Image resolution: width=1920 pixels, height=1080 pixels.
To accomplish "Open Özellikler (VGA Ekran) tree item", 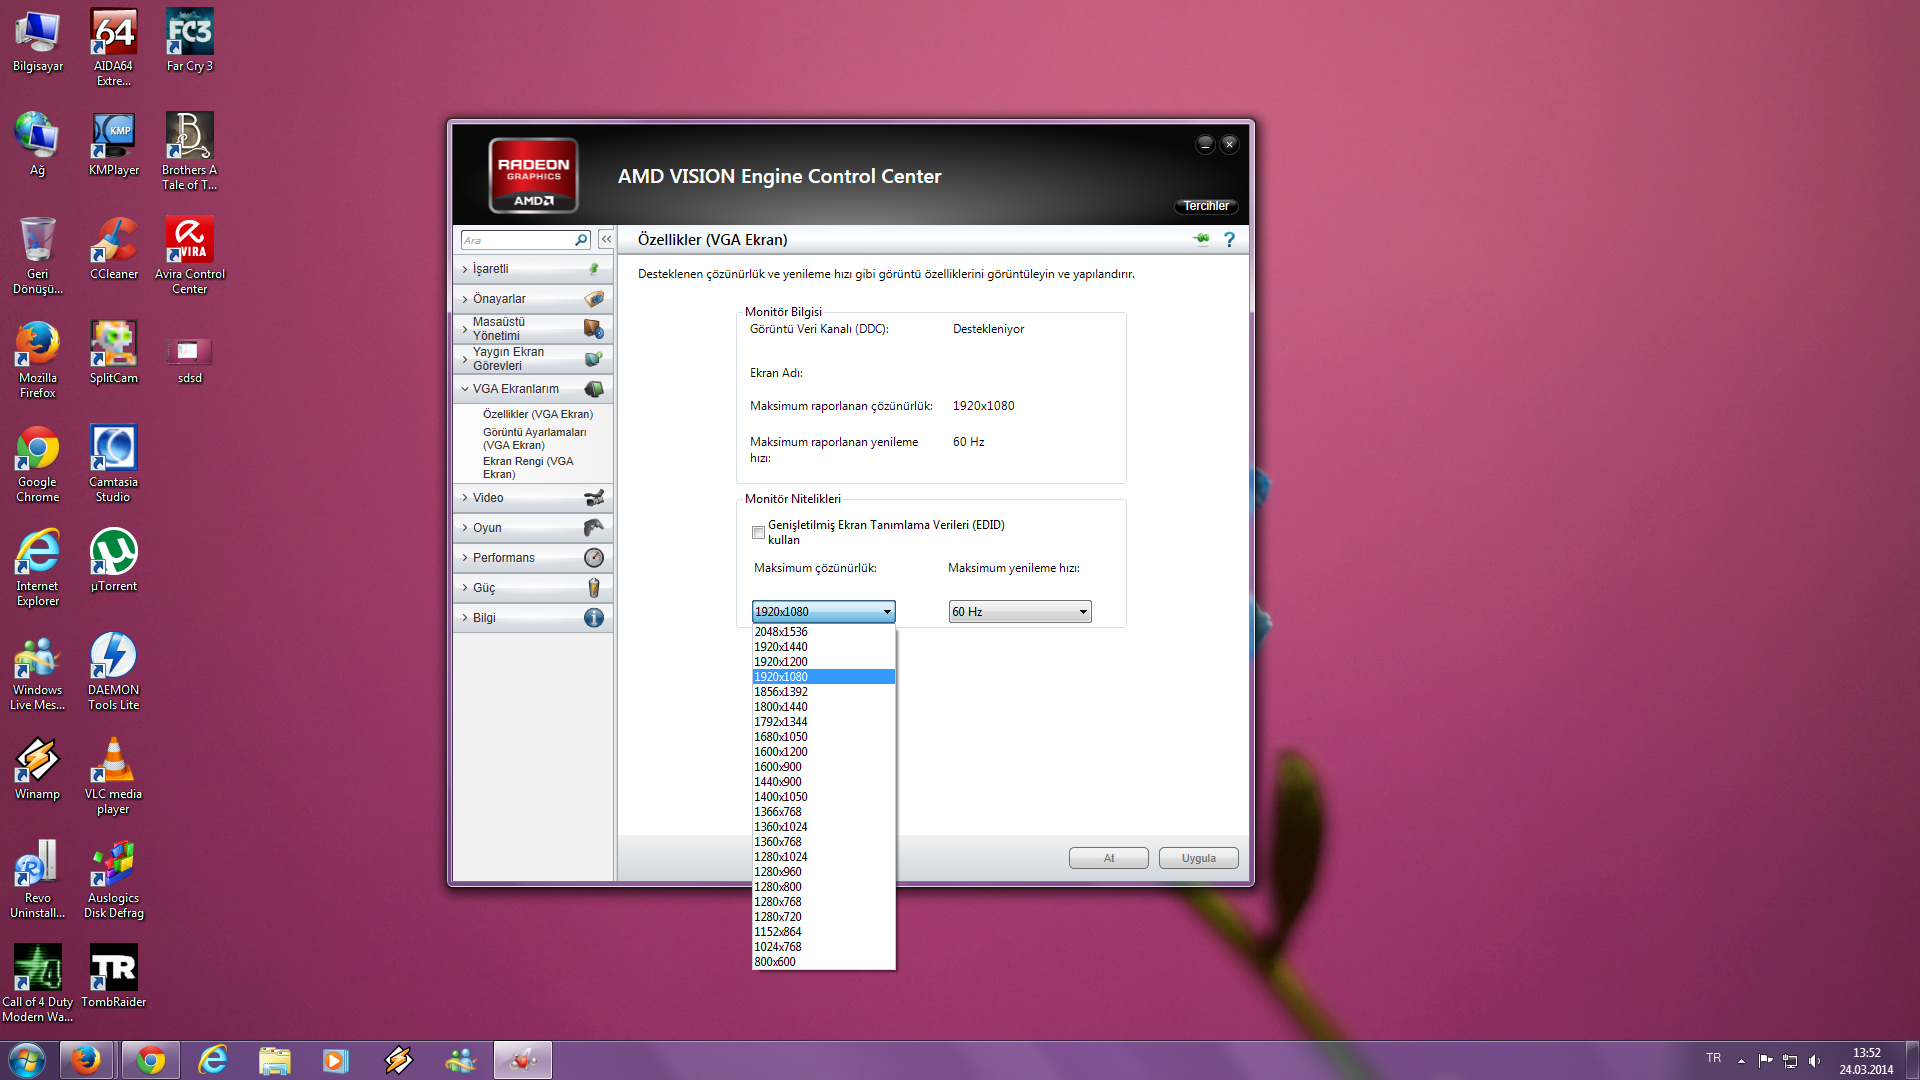I will pyautogui.click(x=538, y=414).
